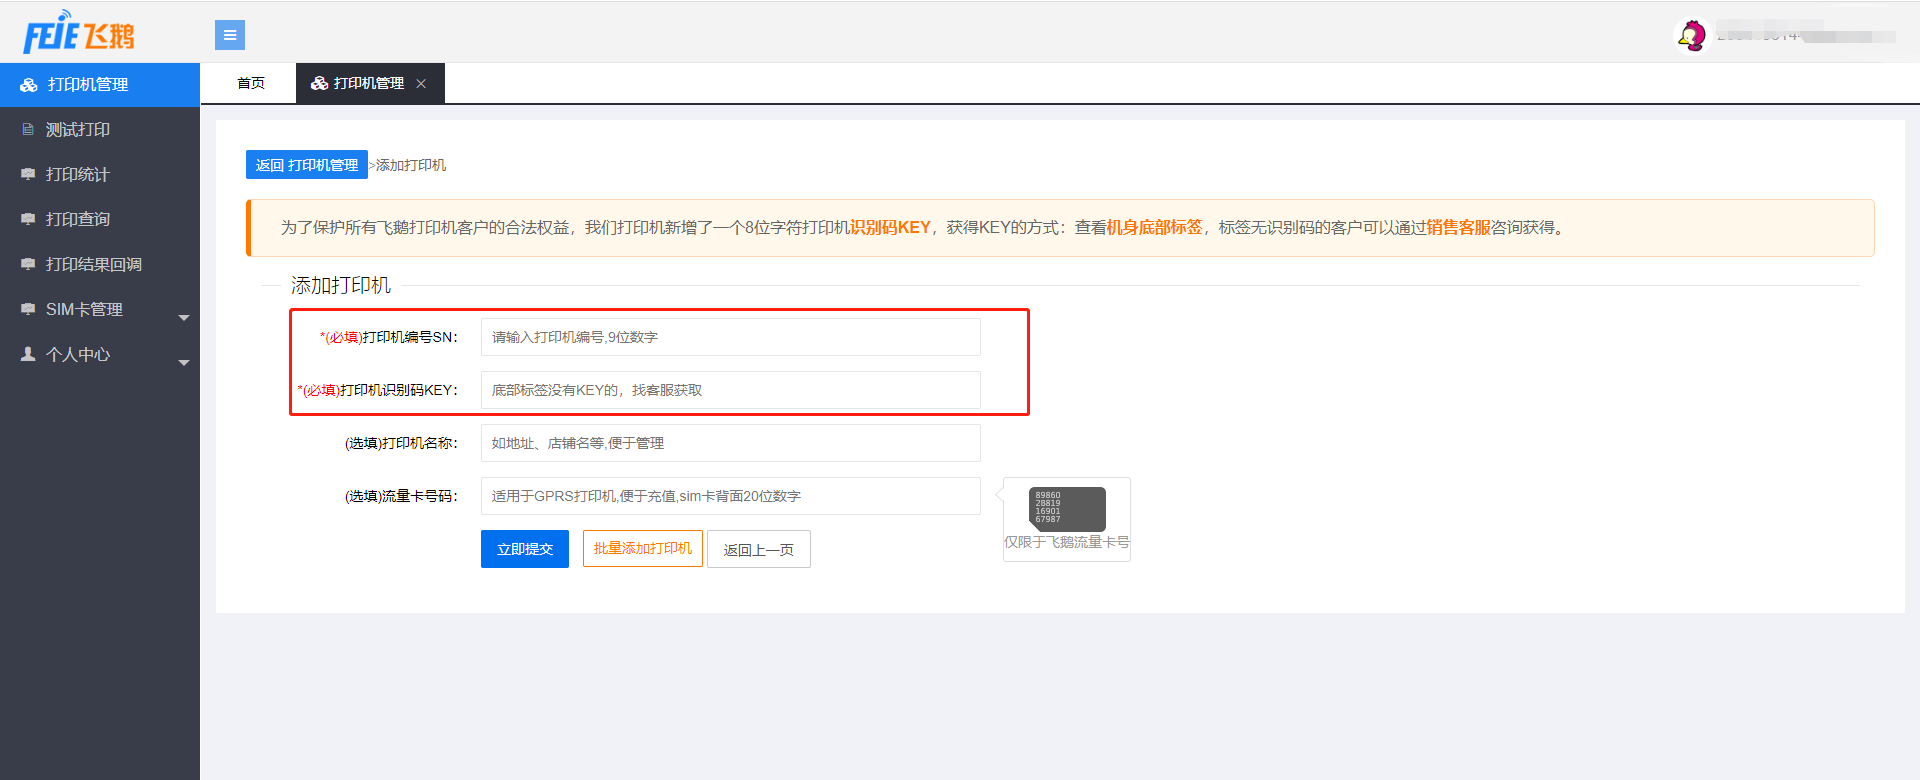Click into the 流量卡号码 input field

pos(730,496)
